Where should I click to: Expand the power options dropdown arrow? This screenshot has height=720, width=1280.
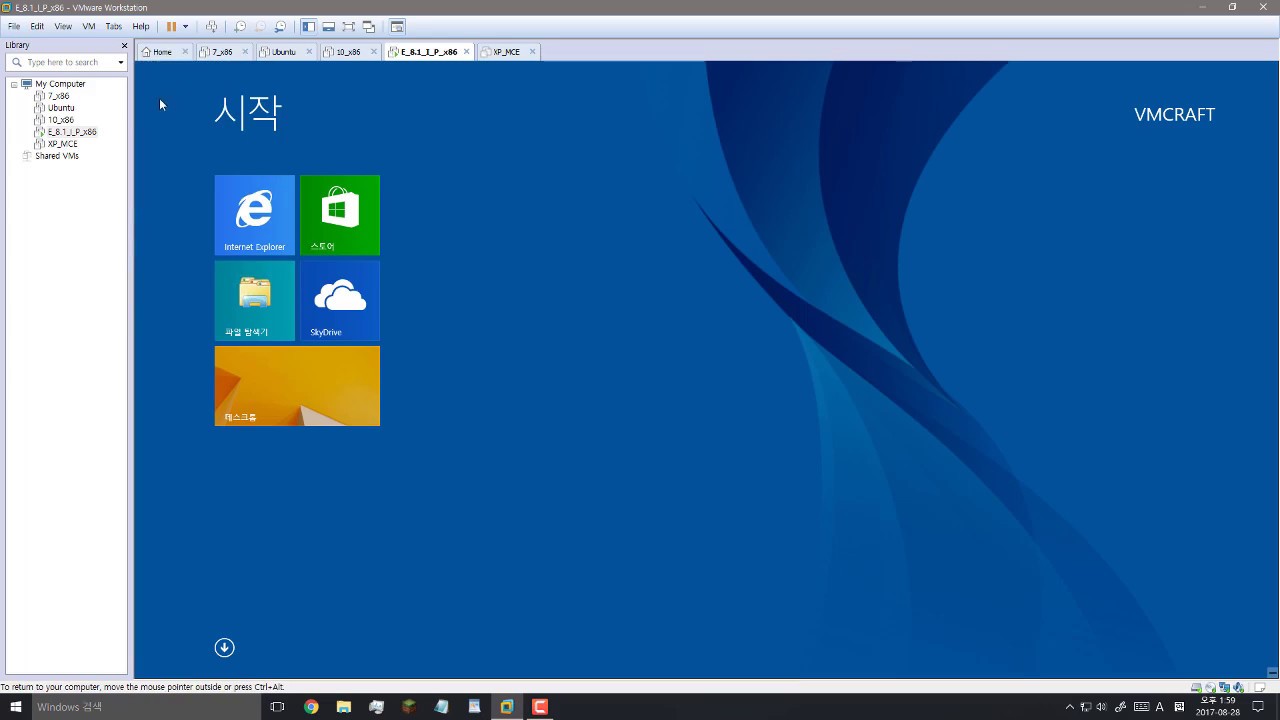[x=185, y=26]
